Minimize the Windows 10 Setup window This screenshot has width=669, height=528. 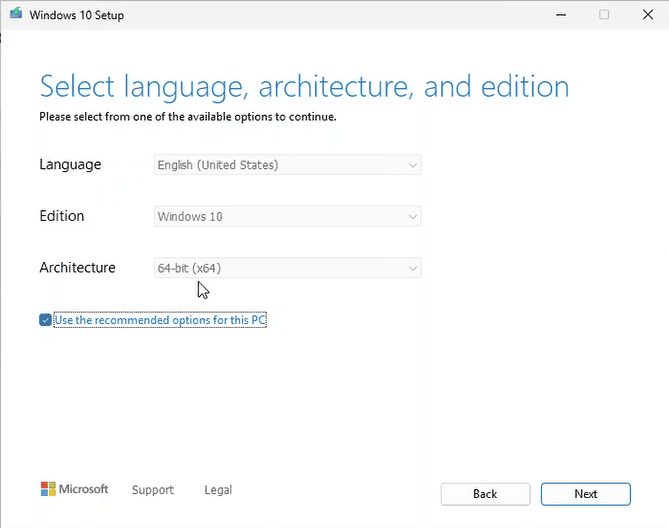coord(558,14)
